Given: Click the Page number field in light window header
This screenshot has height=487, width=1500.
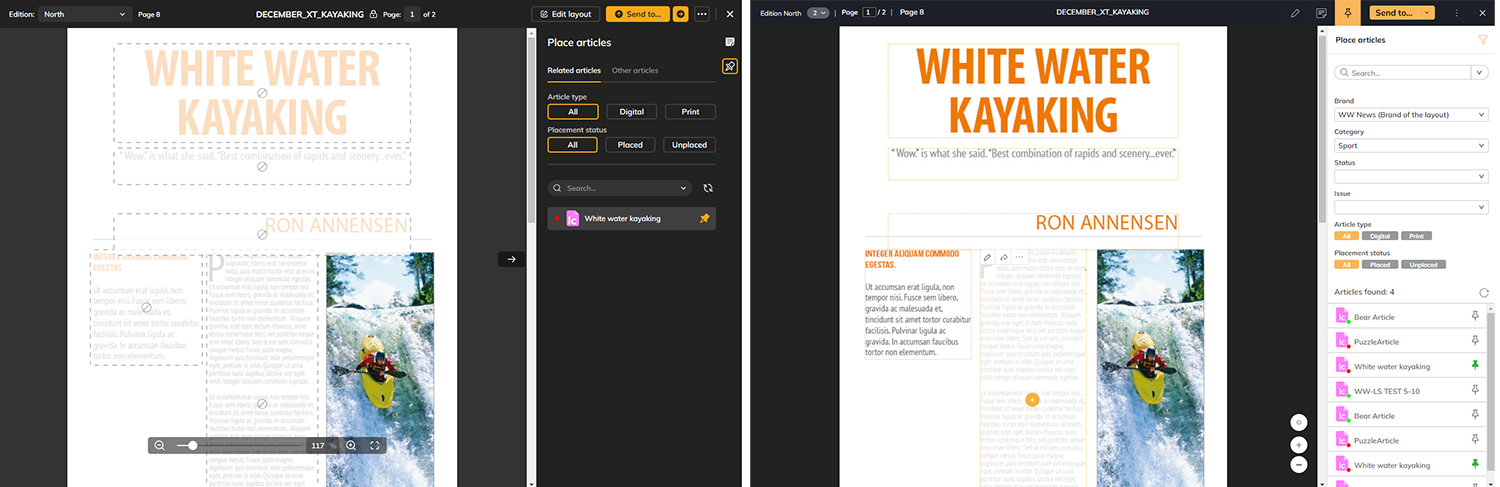Looking at the screenshot, I should [x=868, y=13].
